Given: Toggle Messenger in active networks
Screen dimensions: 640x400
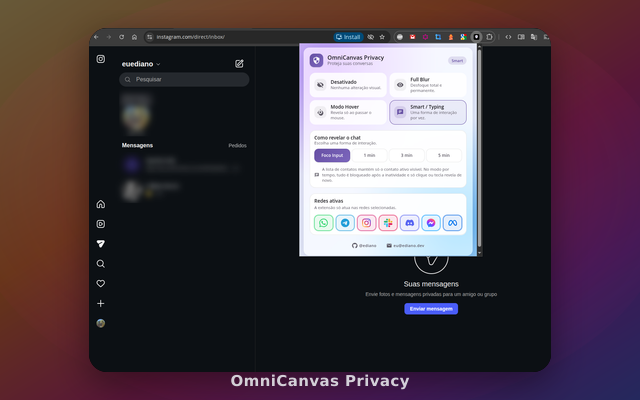Looking at the screenshot, I should pos(431,223).
